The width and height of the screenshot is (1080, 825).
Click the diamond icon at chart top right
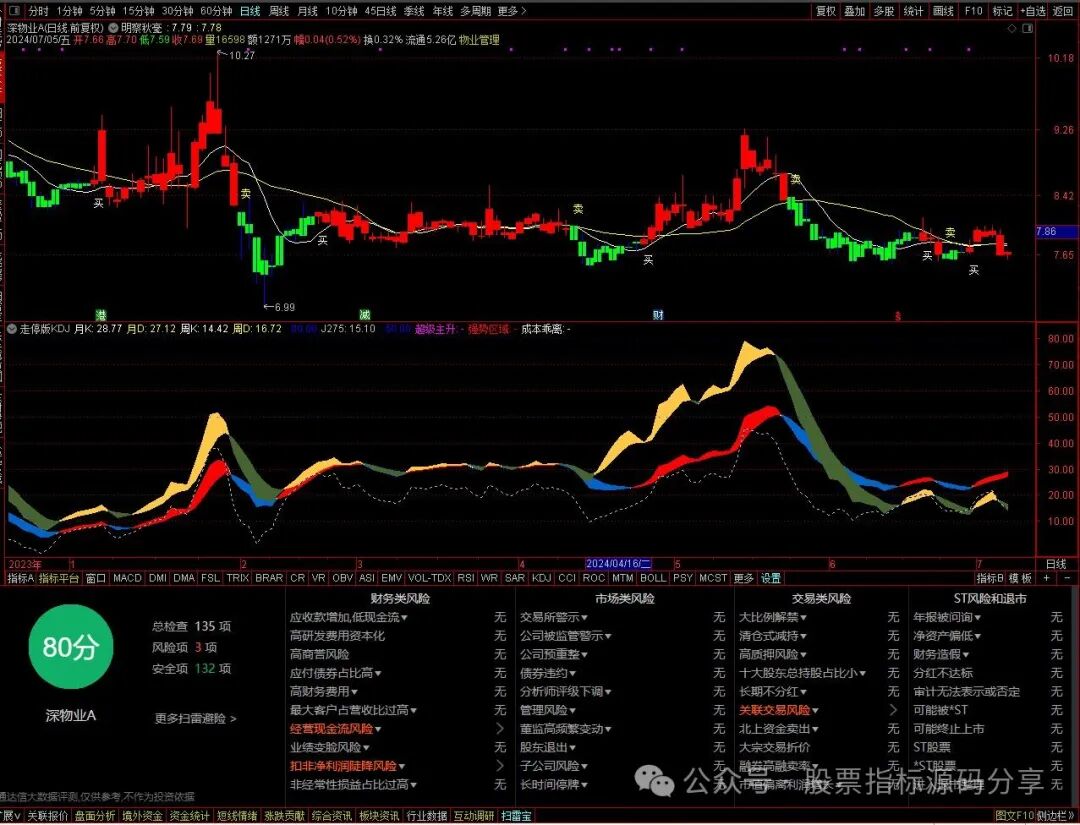click(x=1012, y=28)
